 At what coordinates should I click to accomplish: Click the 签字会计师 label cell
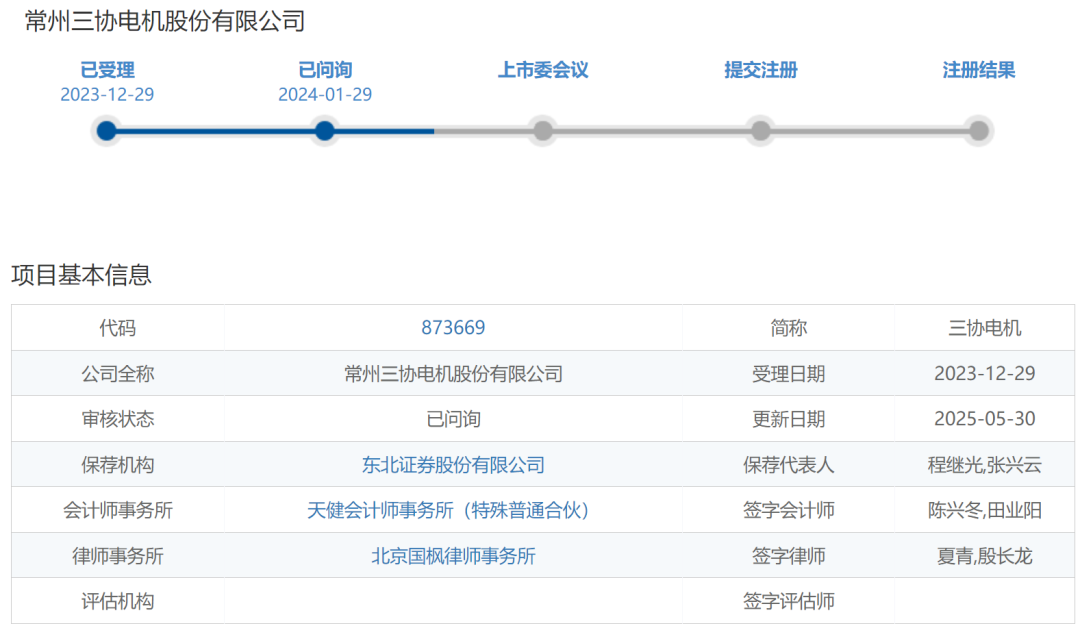[789, 510]
